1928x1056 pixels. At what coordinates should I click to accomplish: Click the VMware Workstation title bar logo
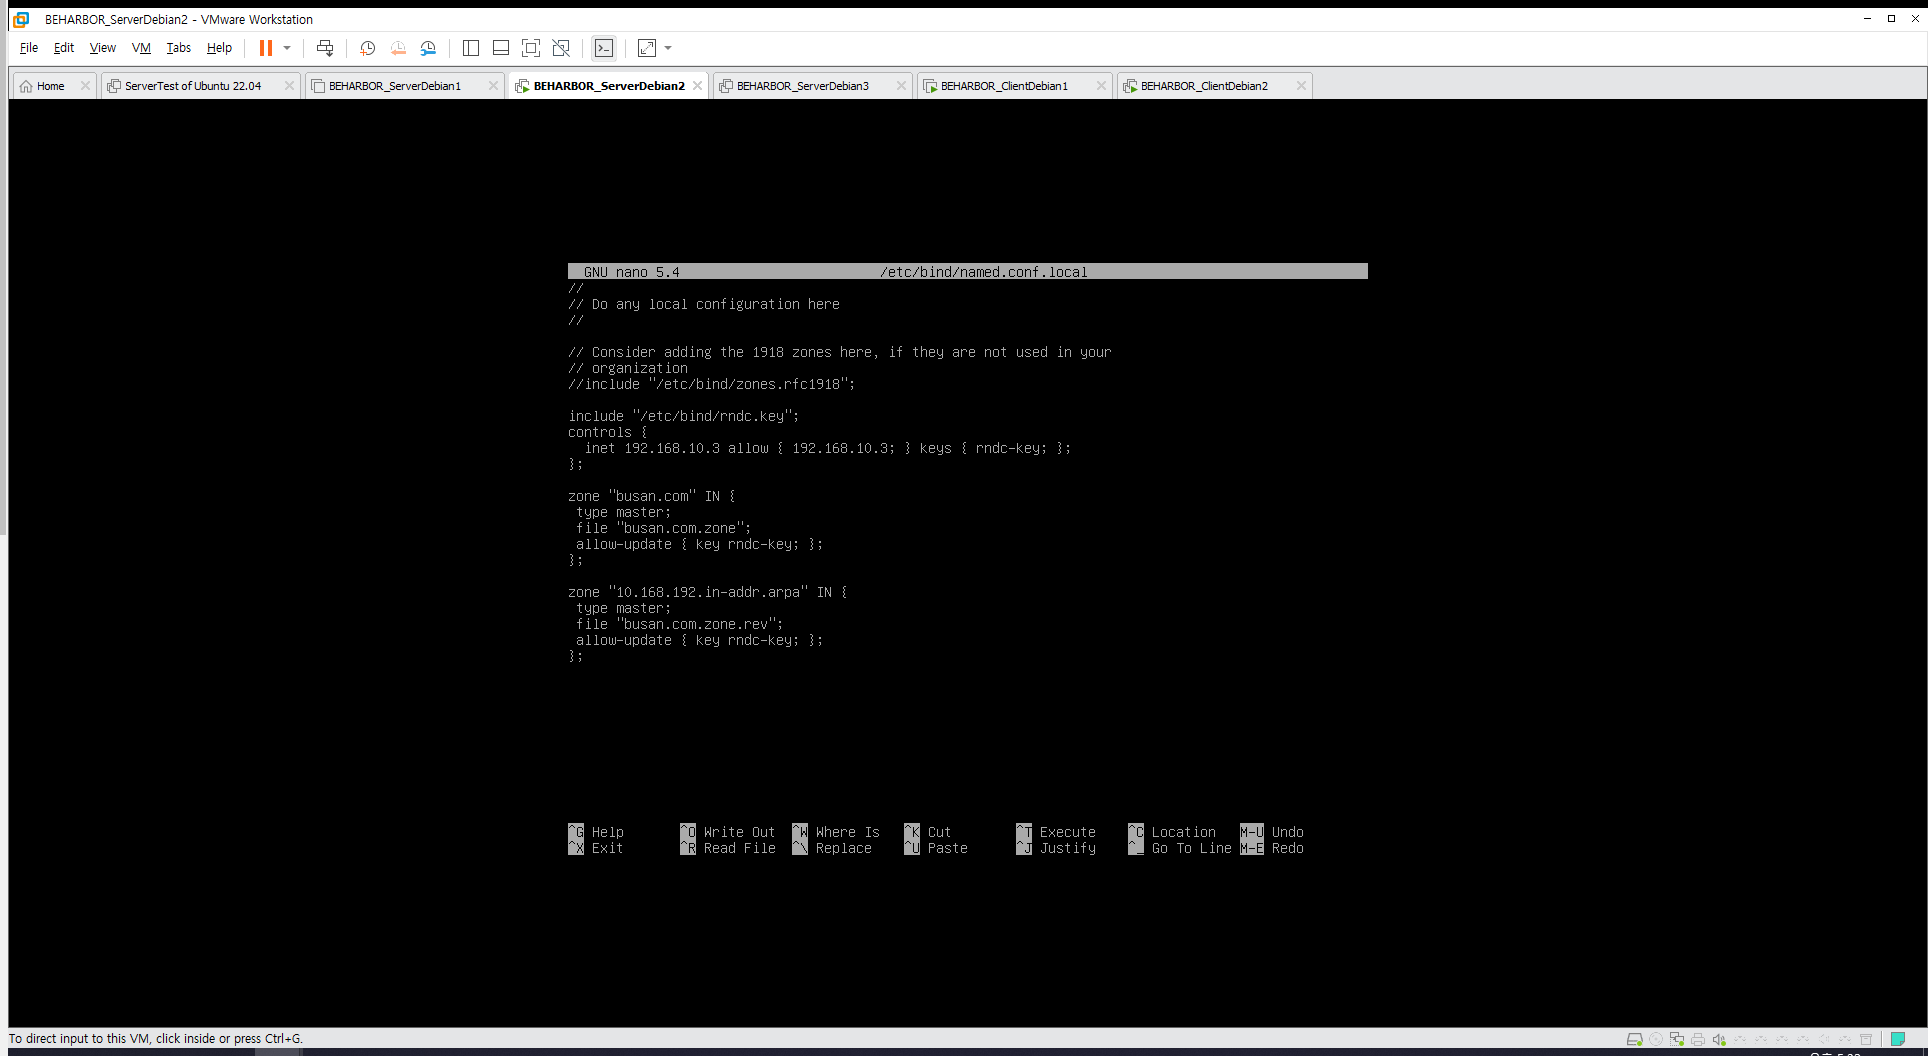click(x=21, y=19)
